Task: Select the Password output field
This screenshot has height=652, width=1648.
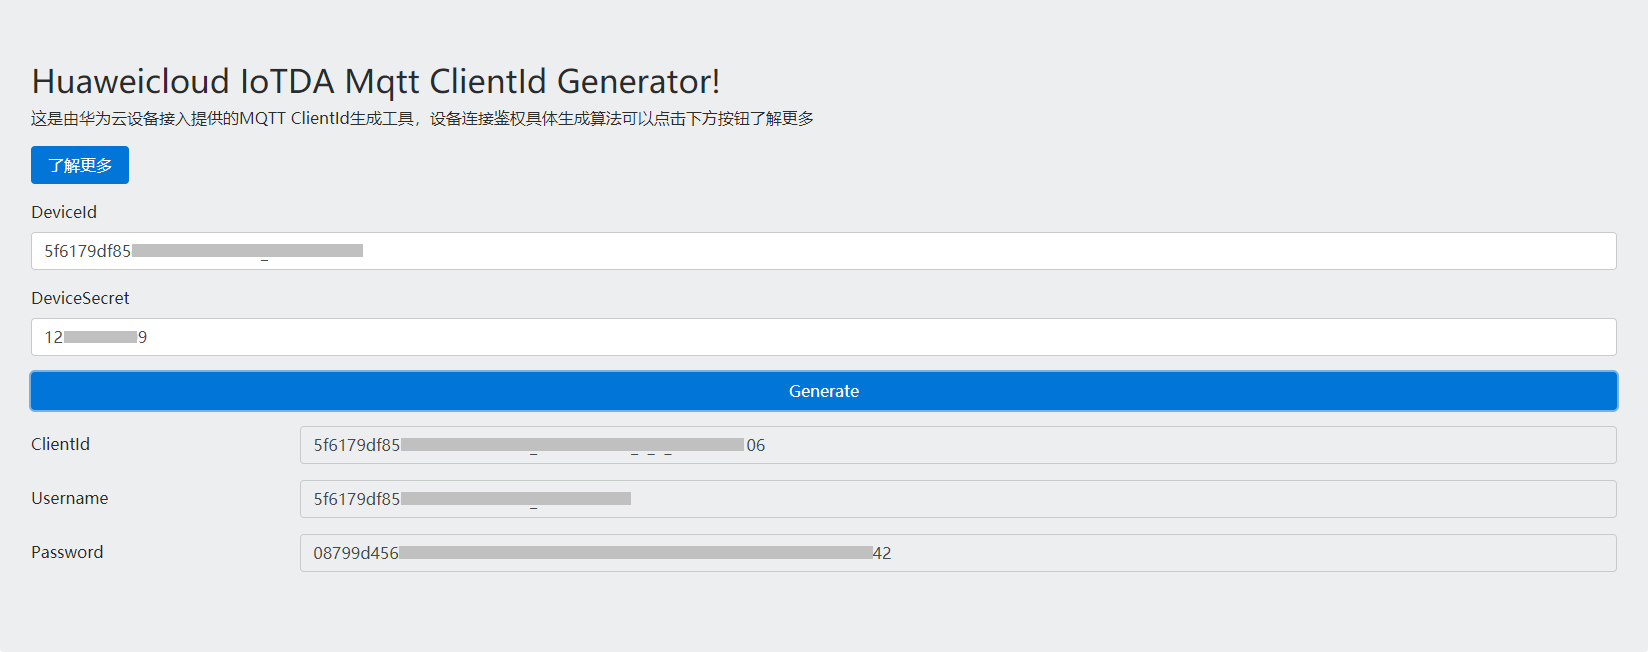Action: [958, 553]
